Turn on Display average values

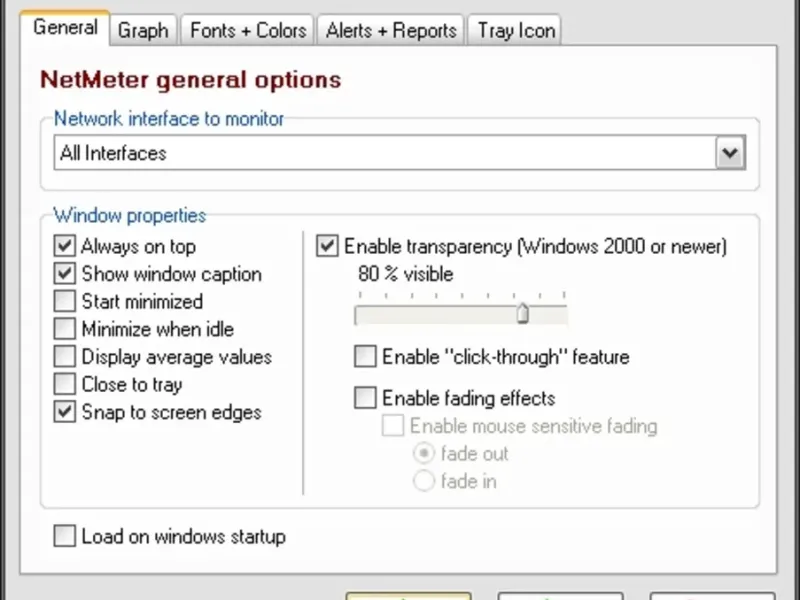(65, 356)
